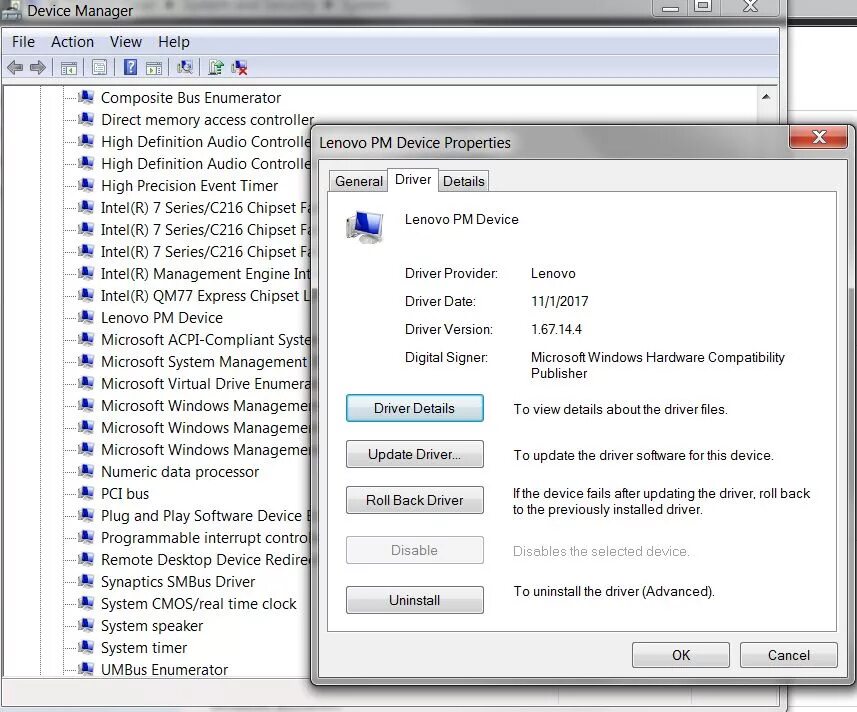Screen dimensions: 857x712
Task: Click the Forward arrow toolbar icon
Action: 38,68
